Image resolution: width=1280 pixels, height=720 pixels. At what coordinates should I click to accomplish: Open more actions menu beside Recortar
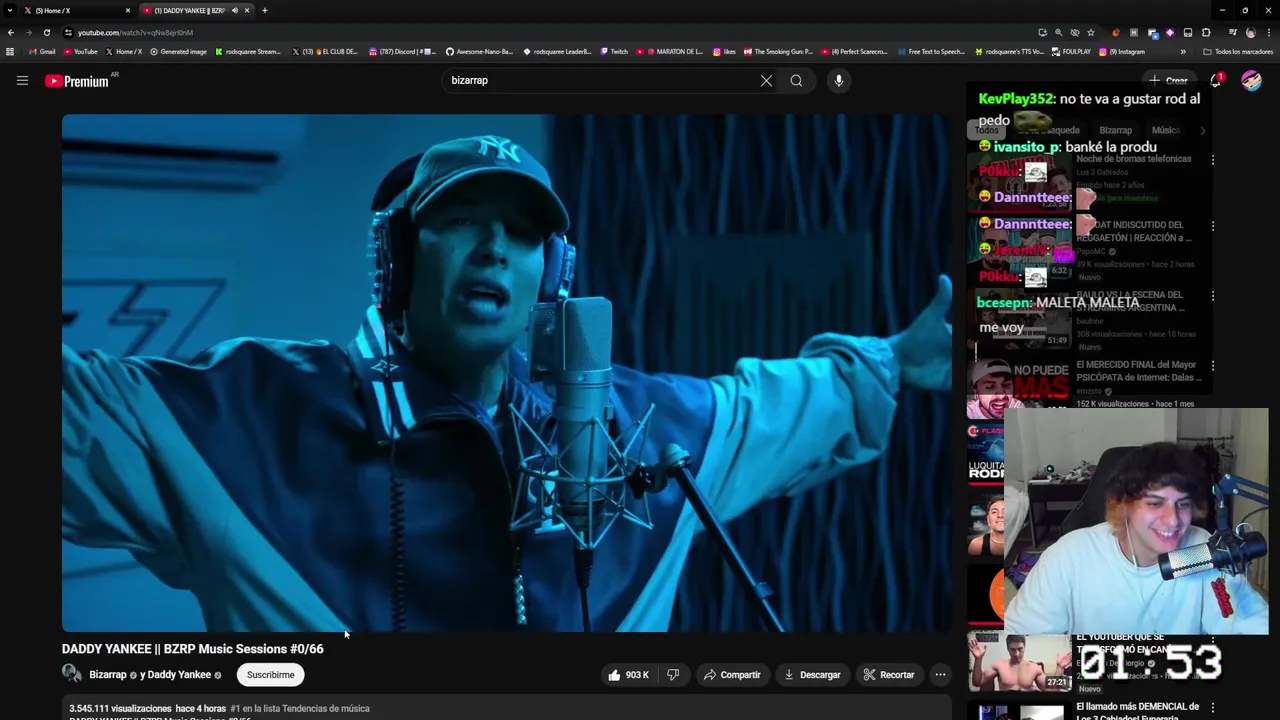click(940, 675)
